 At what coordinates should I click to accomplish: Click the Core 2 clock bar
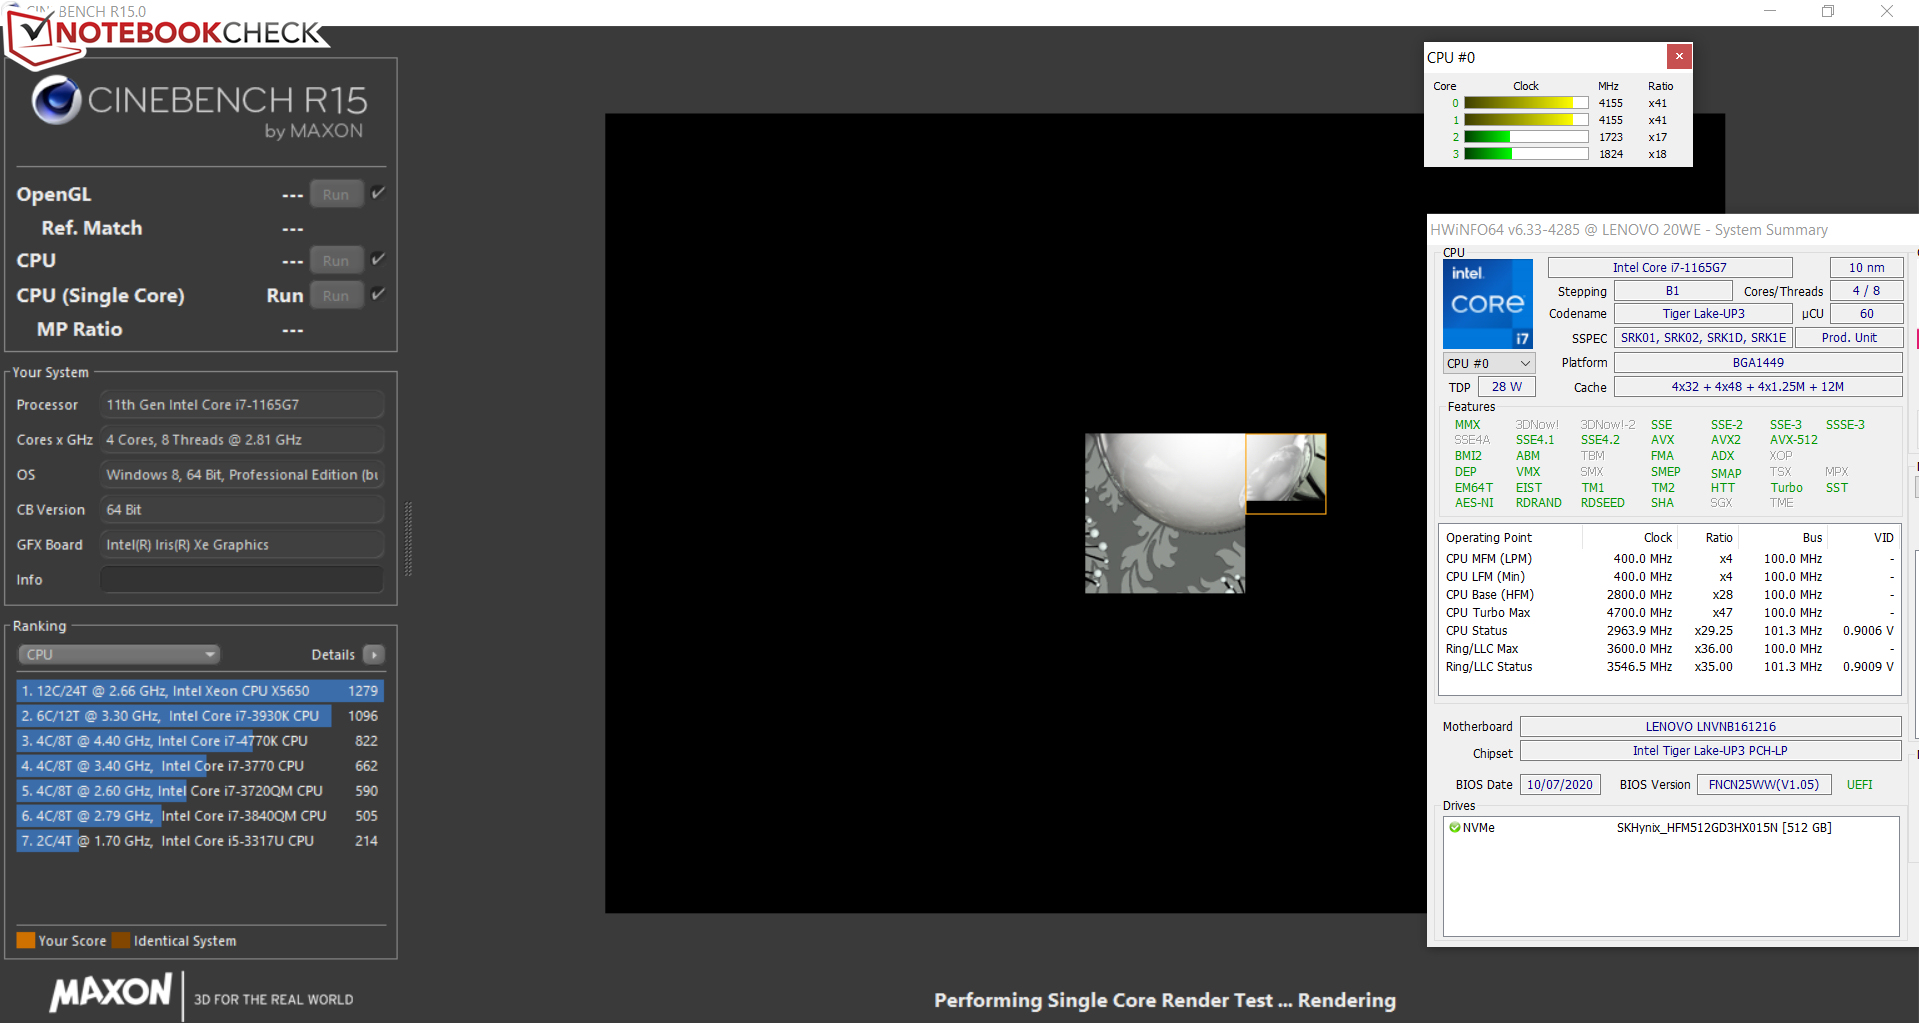tap(1526, 137)
